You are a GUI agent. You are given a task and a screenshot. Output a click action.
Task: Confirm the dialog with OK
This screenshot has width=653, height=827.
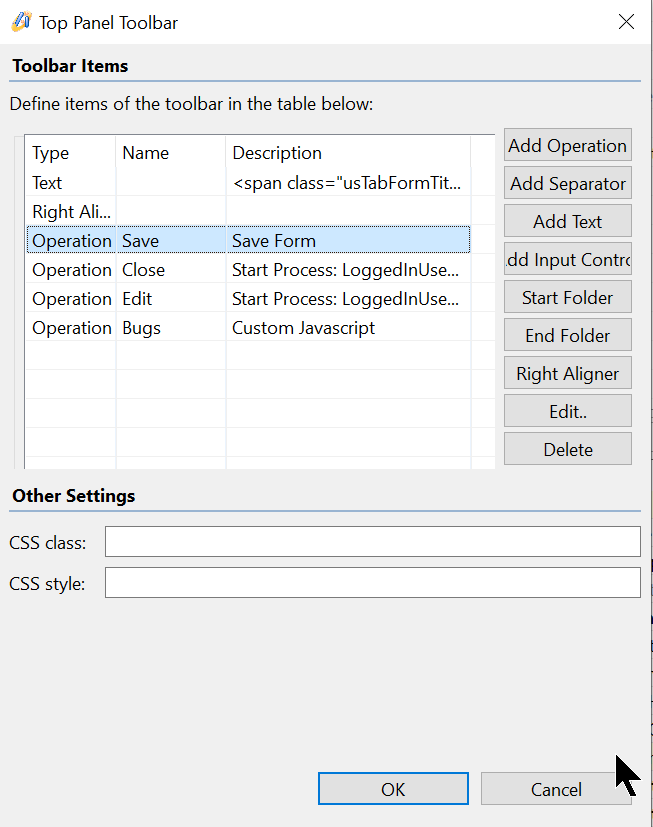point(393,788)
